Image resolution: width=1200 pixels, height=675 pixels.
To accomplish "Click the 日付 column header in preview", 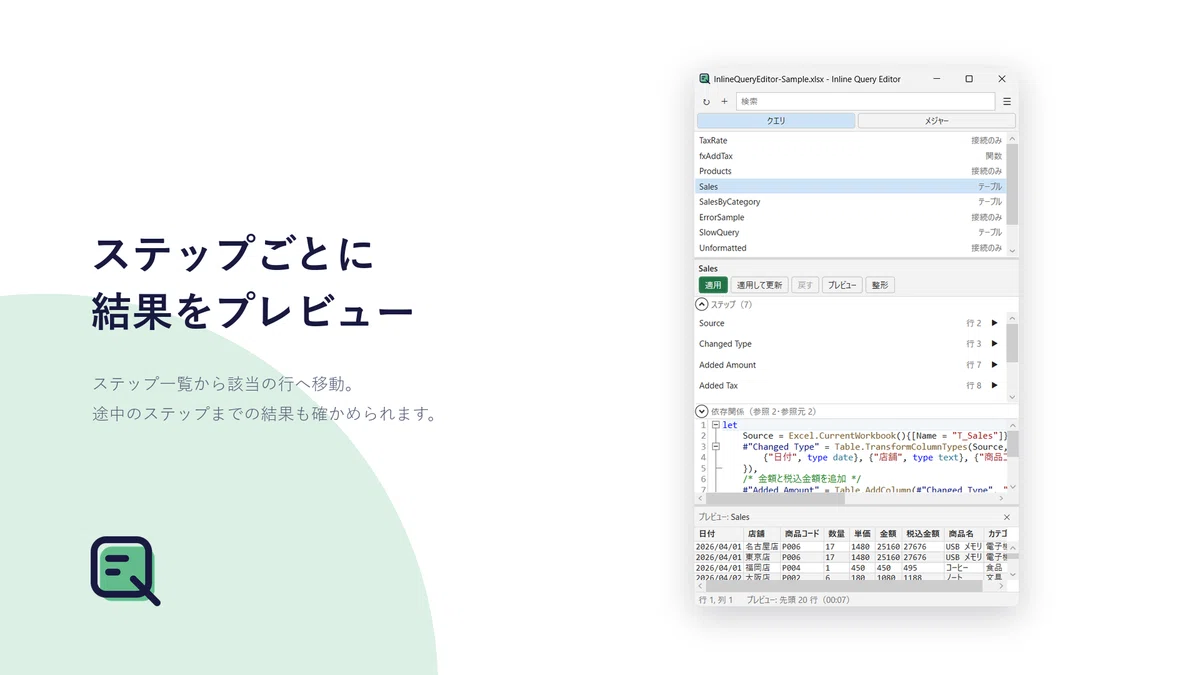I will [720, 534].
